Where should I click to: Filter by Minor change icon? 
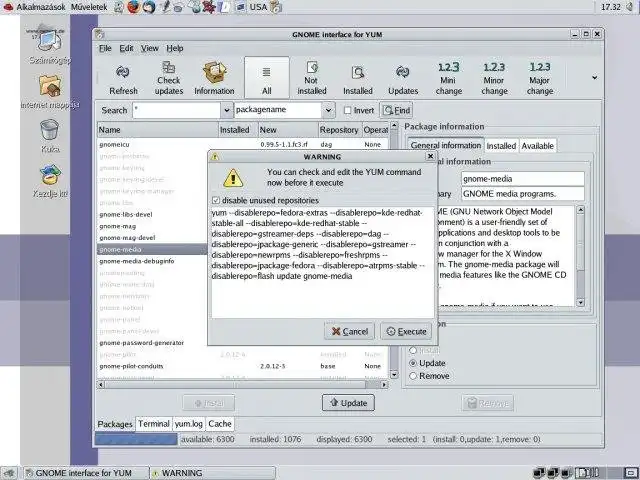(494, 78)
